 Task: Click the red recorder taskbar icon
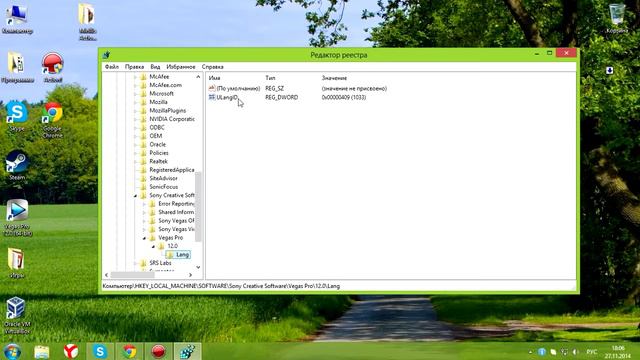point(159,351)
